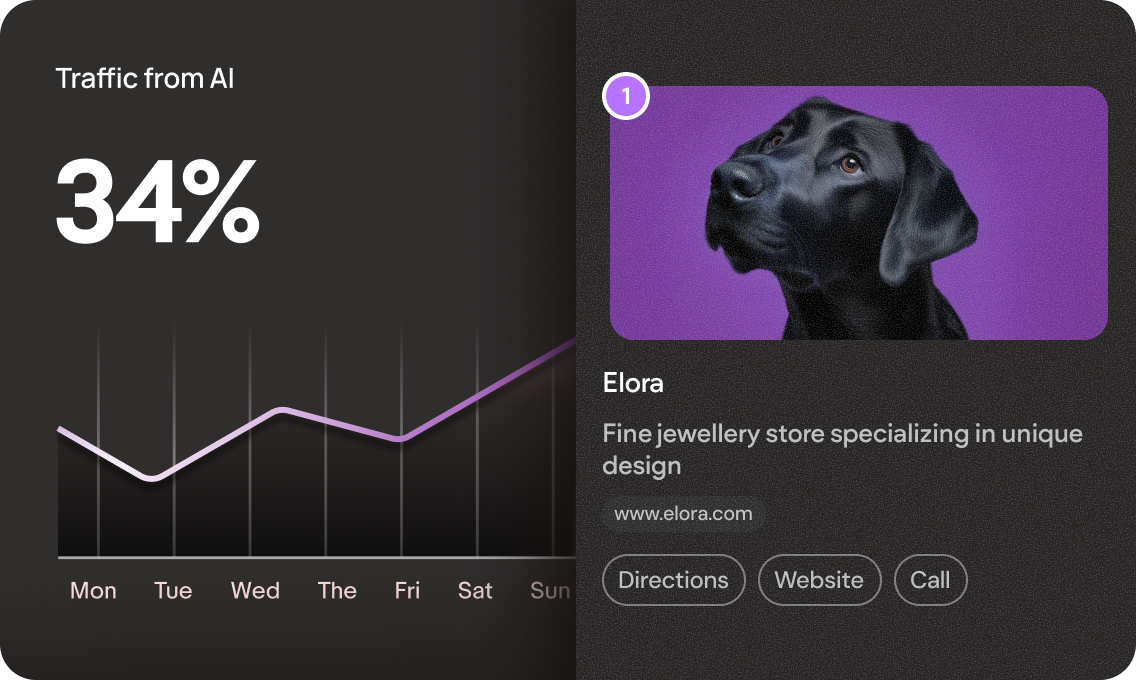Tap the Call button
The width and height of the screenshot is (1136, 680).
[930, 580]
